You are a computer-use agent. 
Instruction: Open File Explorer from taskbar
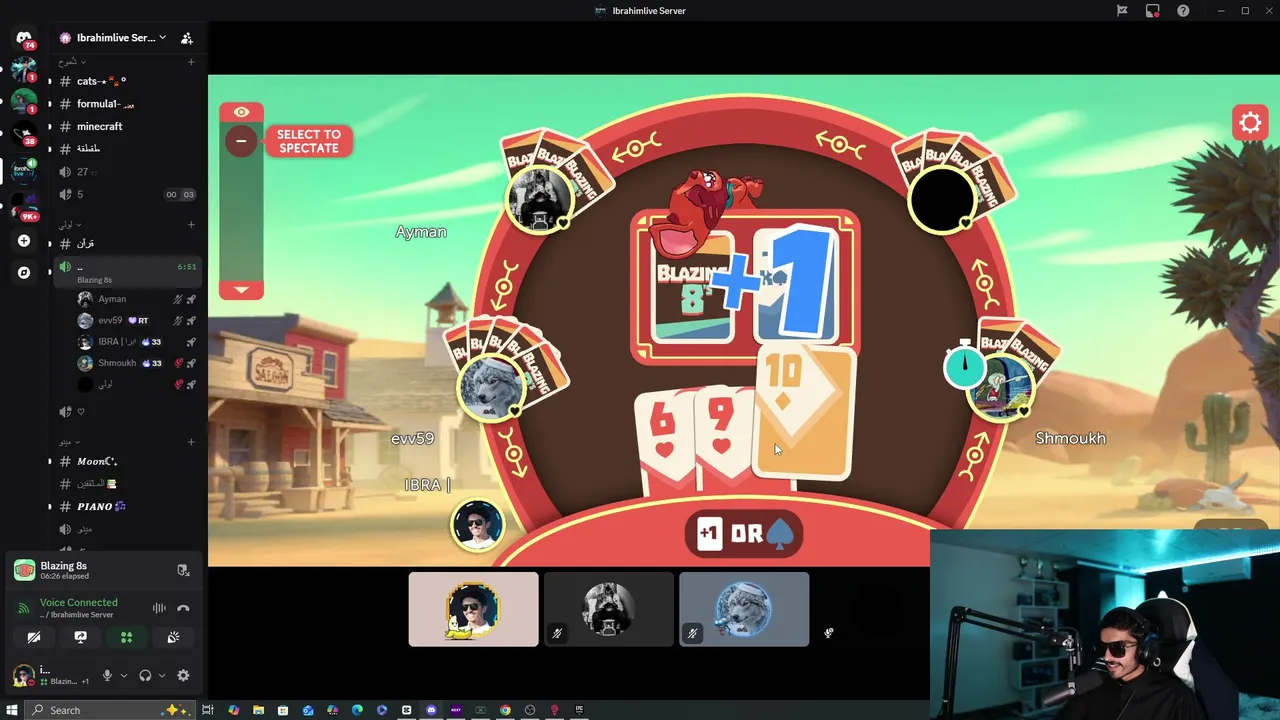tap(258, 710)
